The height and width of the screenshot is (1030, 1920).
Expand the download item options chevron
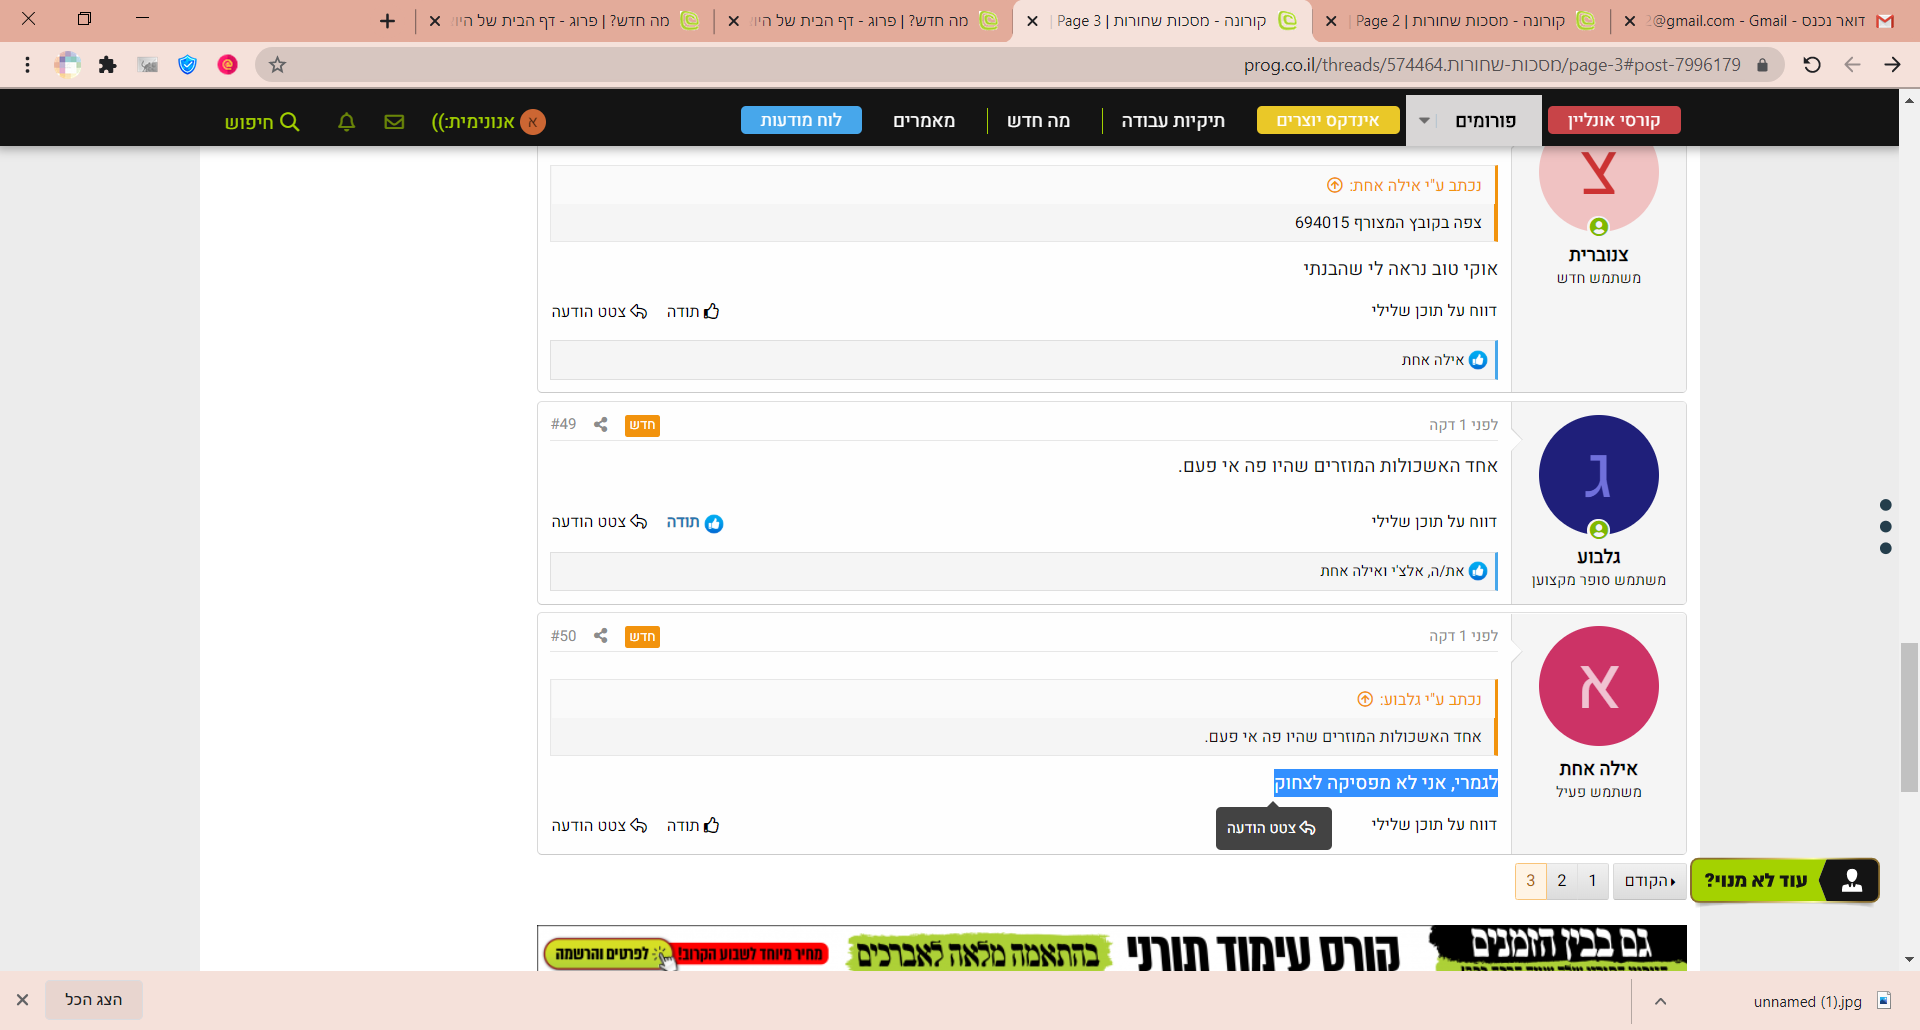coord(1660,1001)
